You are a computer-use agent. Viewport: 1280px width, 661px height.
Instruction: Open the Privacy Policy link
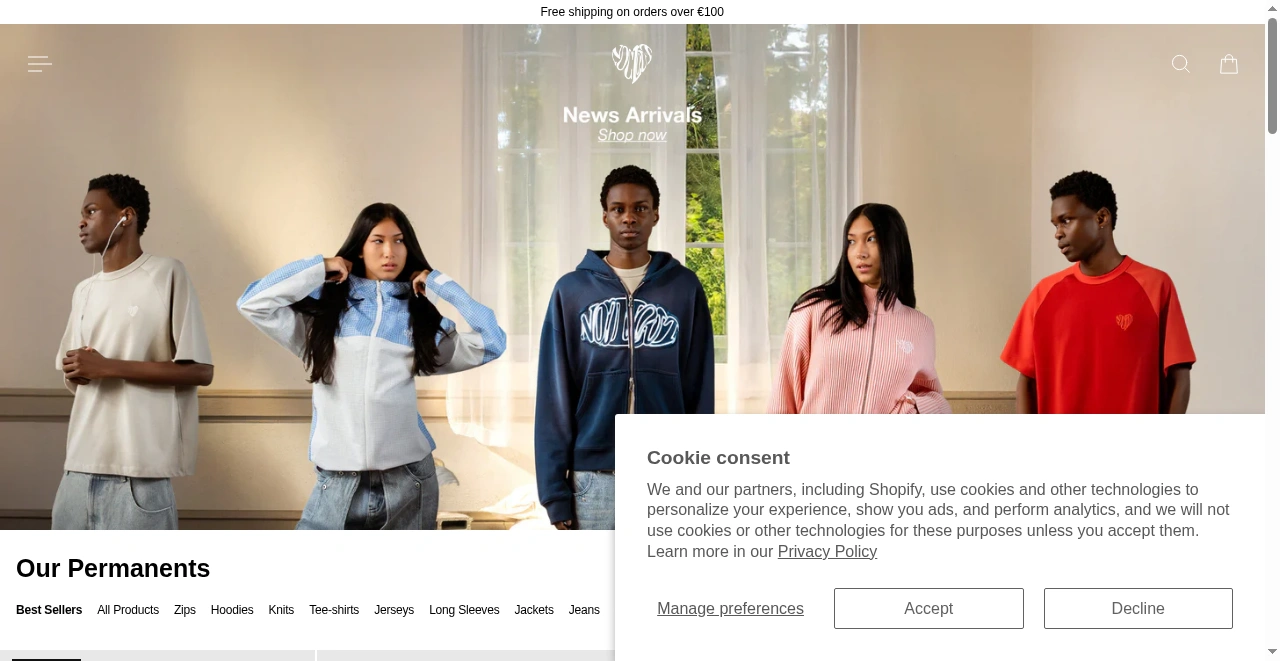[827, 552]
